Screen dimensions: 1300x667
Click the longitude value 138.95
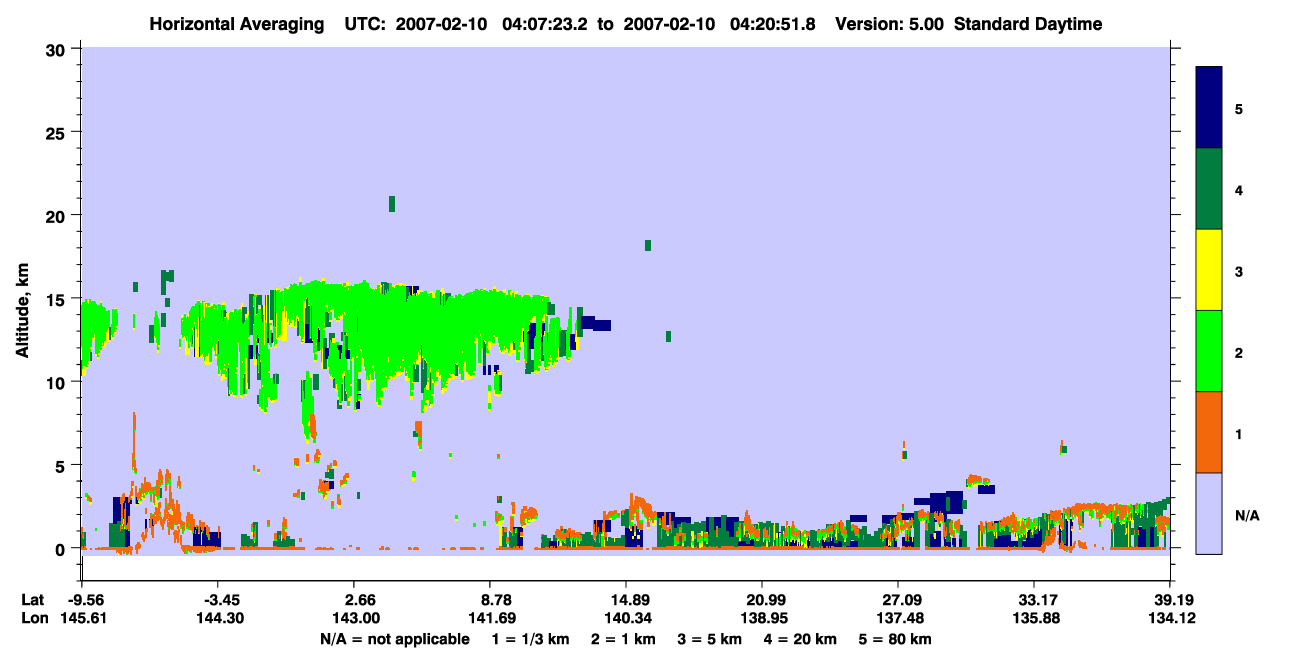pos(765,618)
